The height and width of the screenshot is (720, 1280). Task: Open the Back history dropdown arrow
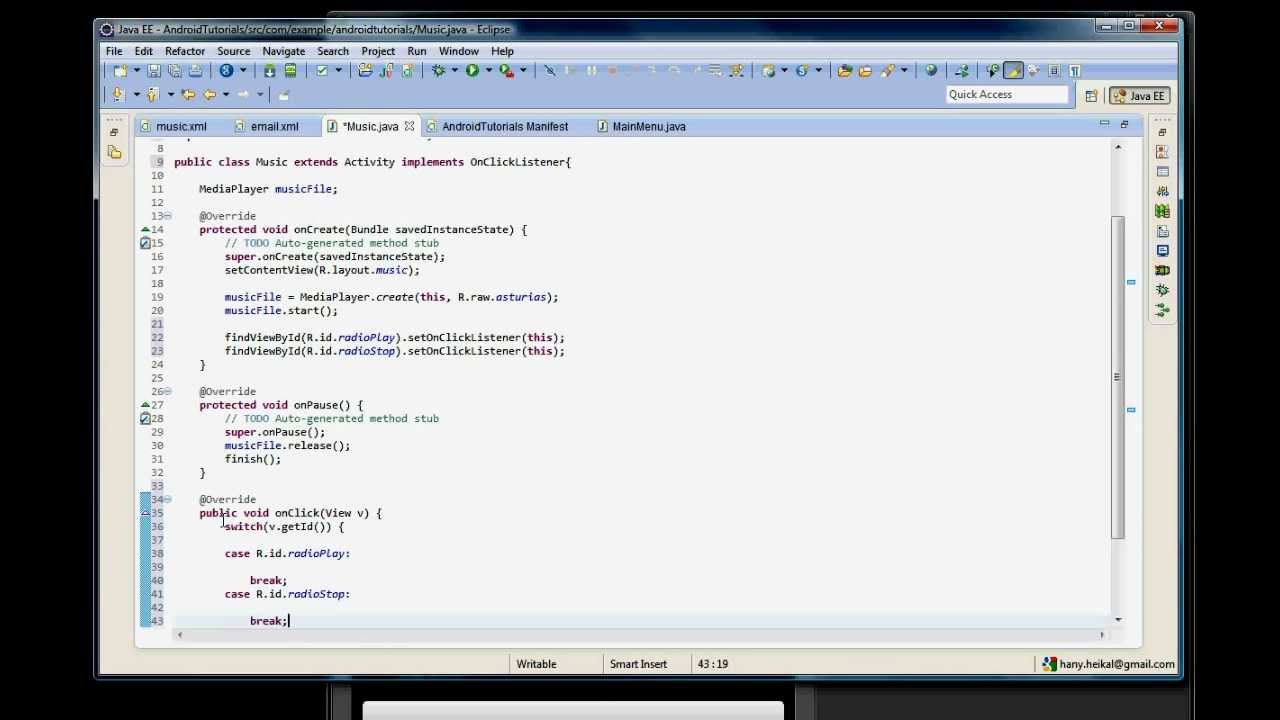click(226, 95)
